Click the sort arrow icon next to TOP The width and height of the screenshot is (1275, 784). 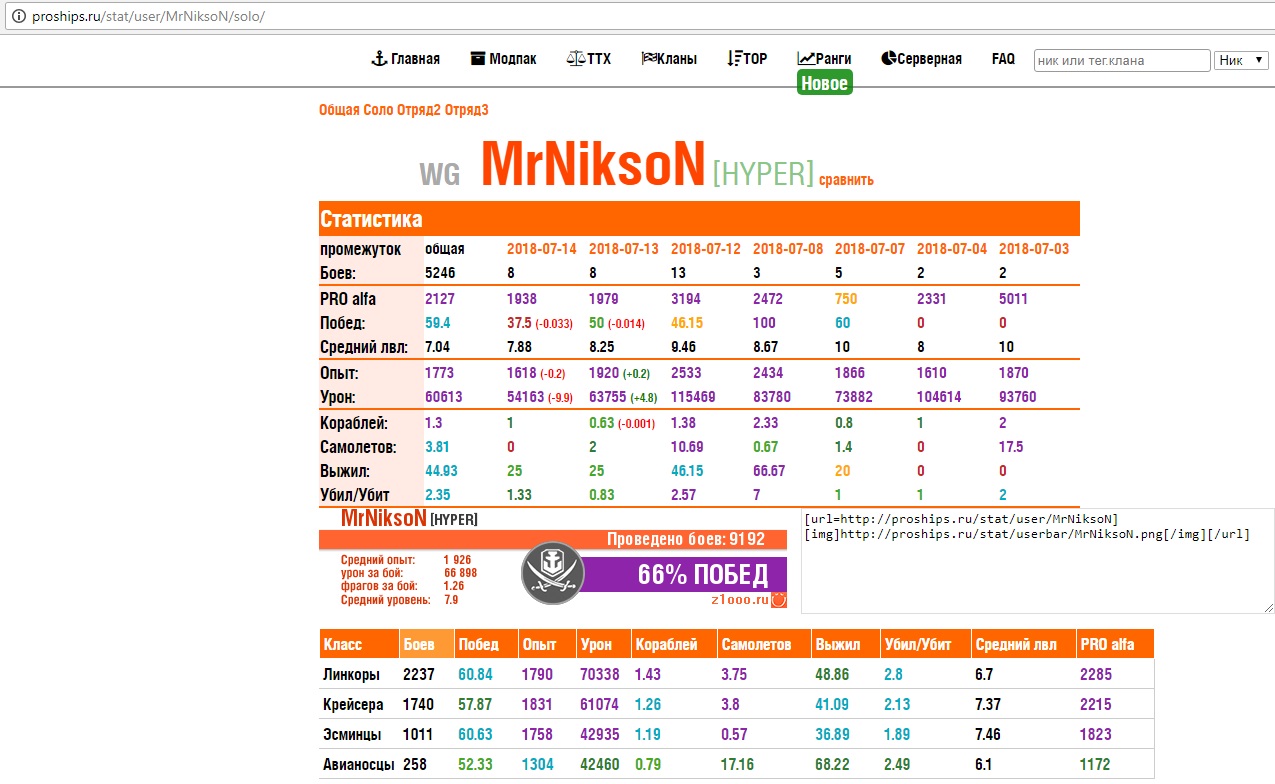tap(734, 59)
